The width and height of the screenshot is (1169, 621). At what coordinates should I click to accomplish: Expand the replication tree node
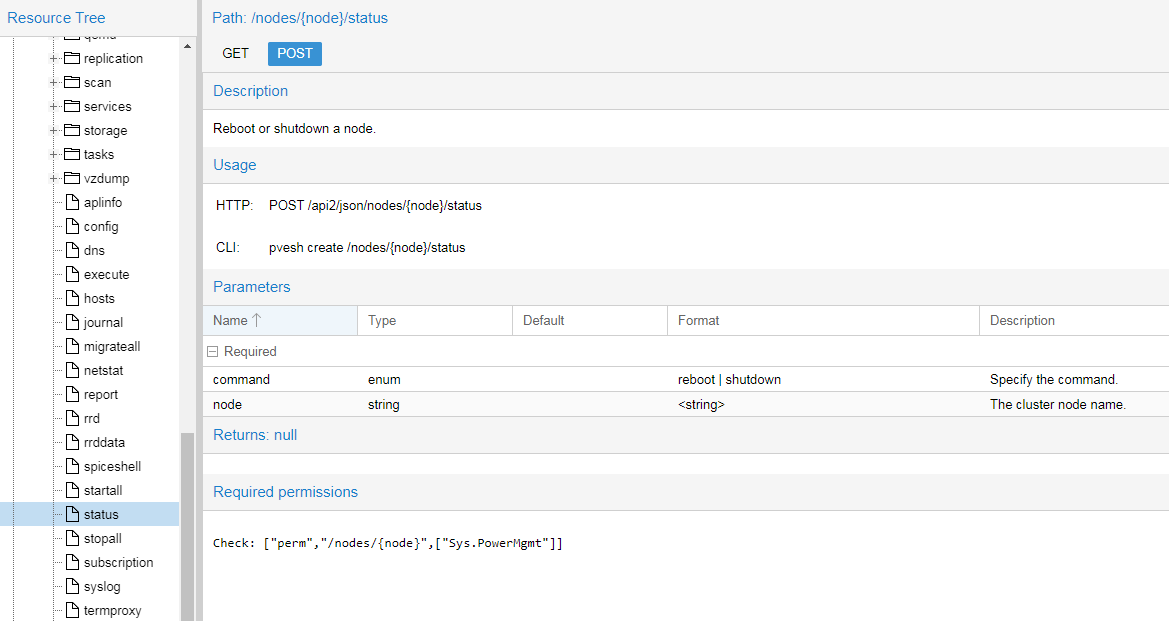[x=54, y=58]
